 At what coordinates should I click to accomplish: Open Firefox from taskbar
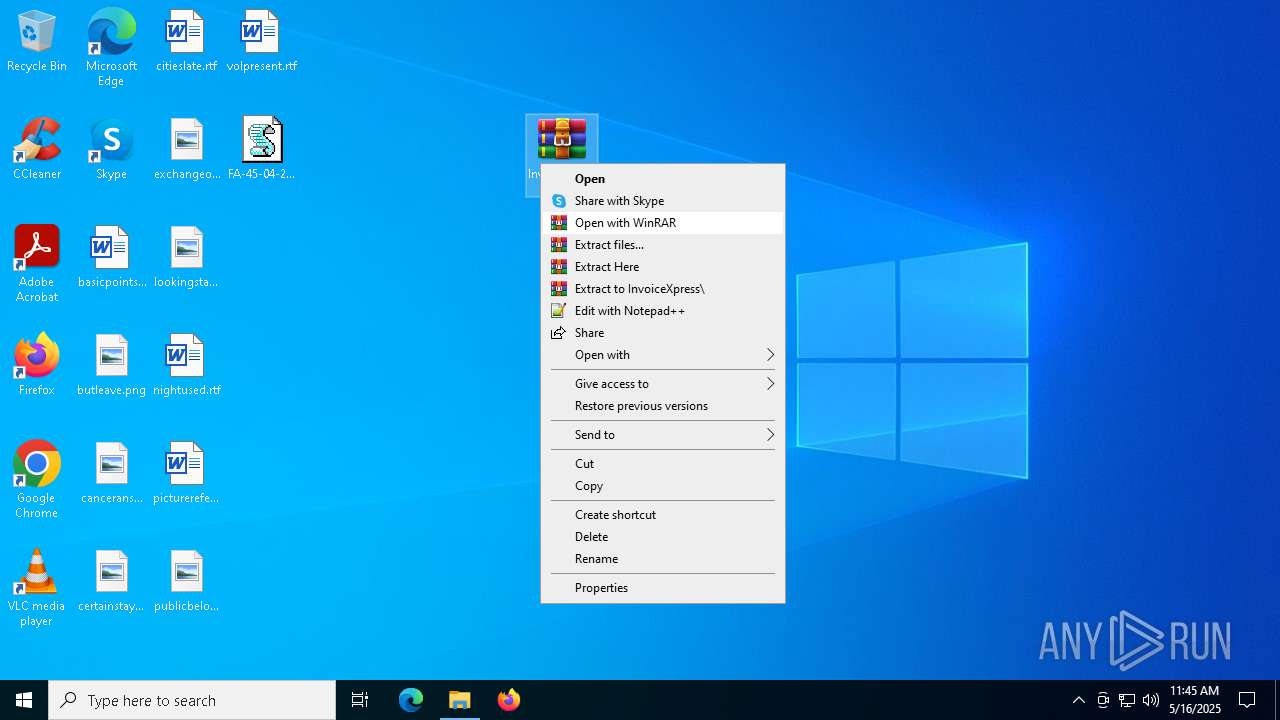[x=509, y=700]
